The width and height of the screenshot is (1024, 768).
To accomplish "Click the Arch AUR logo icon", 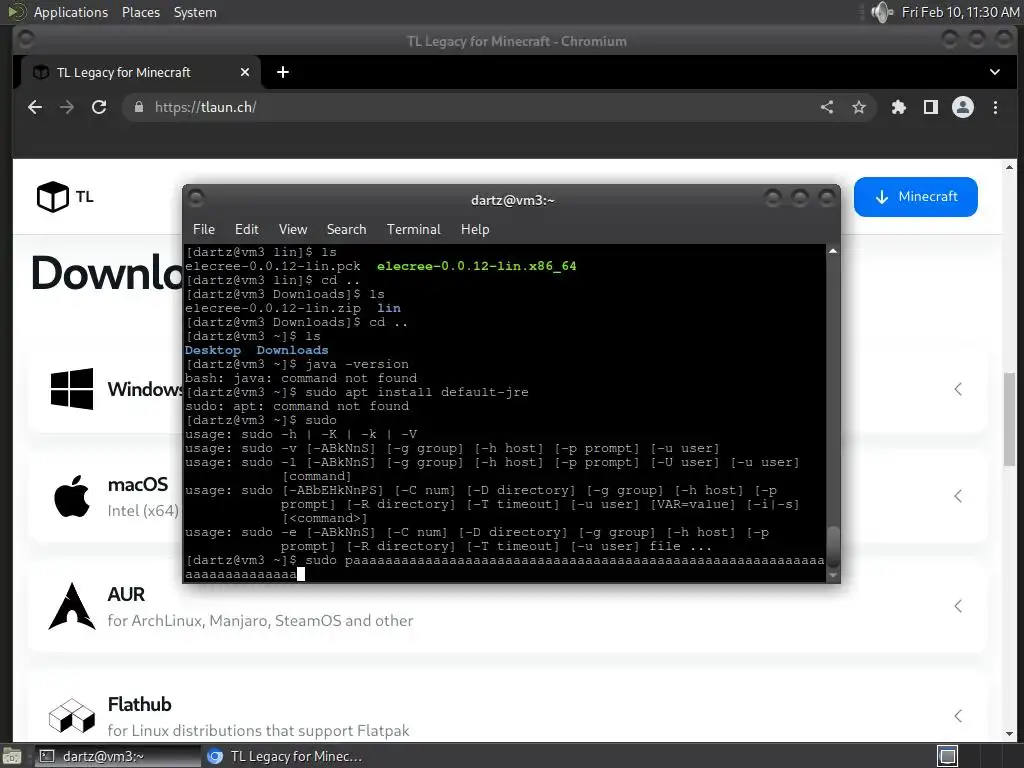I will [72, 606].
